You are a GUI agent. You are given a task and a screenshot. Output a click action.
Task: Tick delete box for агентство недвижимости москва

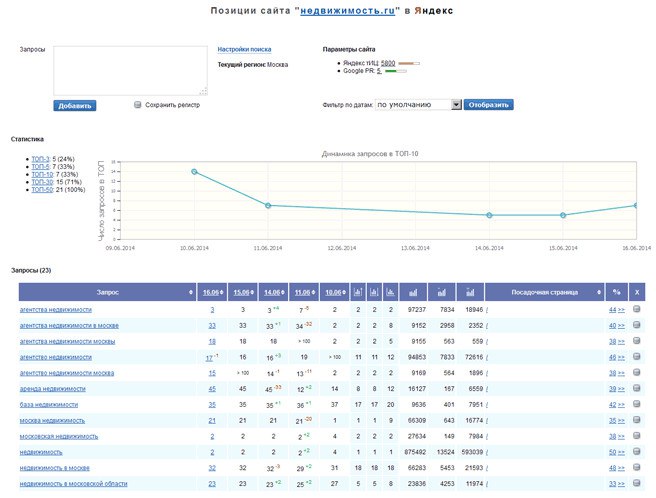[636, 372]
